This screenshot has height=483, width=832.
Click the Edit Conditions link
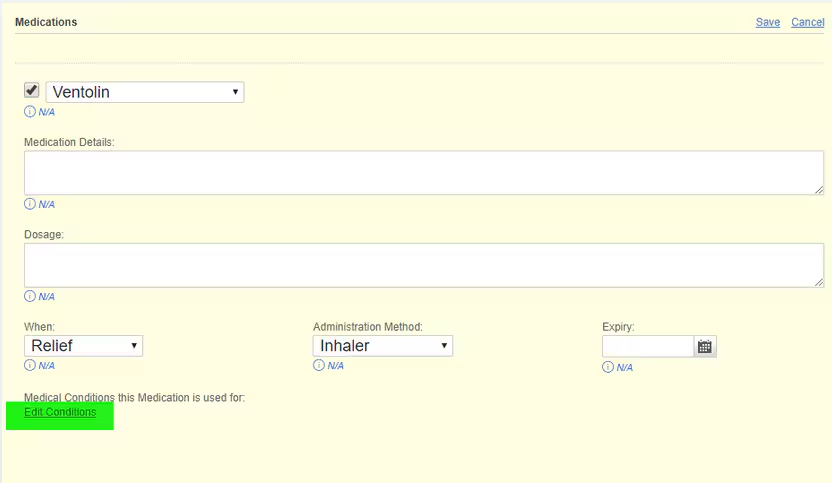[60, 412]
